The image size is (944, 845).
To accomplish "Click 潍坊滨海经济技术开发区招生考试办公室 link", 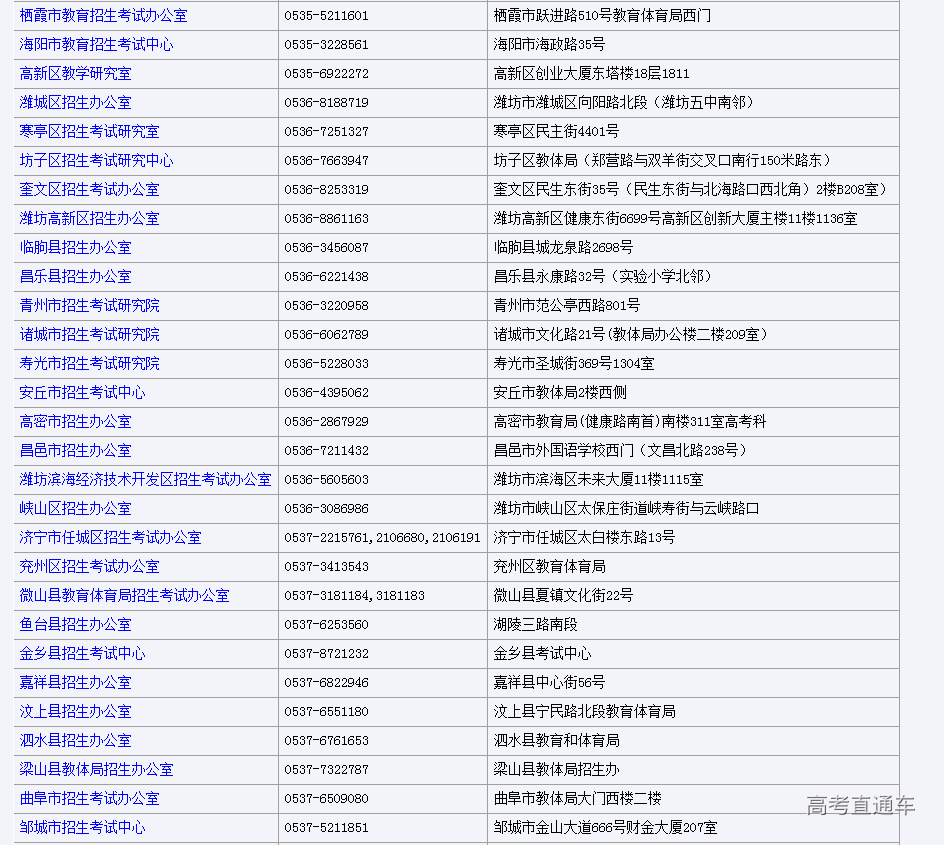I will coord(145,480).
